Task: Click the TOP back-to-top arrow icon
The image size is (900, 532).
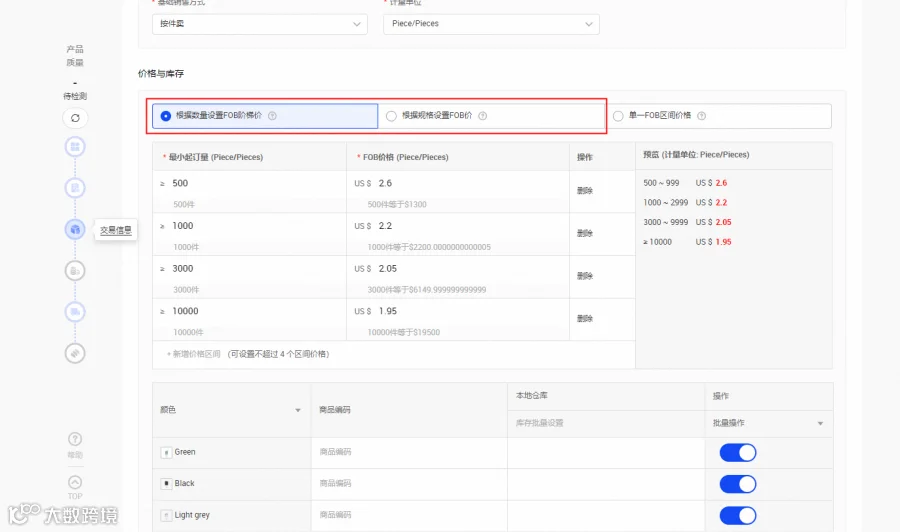Action: coord(75,482)
